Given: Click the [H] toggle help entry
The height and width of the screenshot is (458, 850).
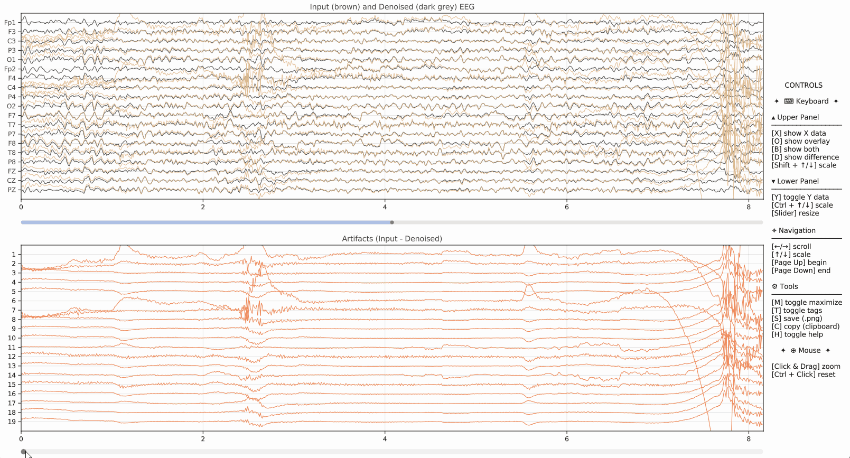Looking at the screenshot, I should click(799, 334).
